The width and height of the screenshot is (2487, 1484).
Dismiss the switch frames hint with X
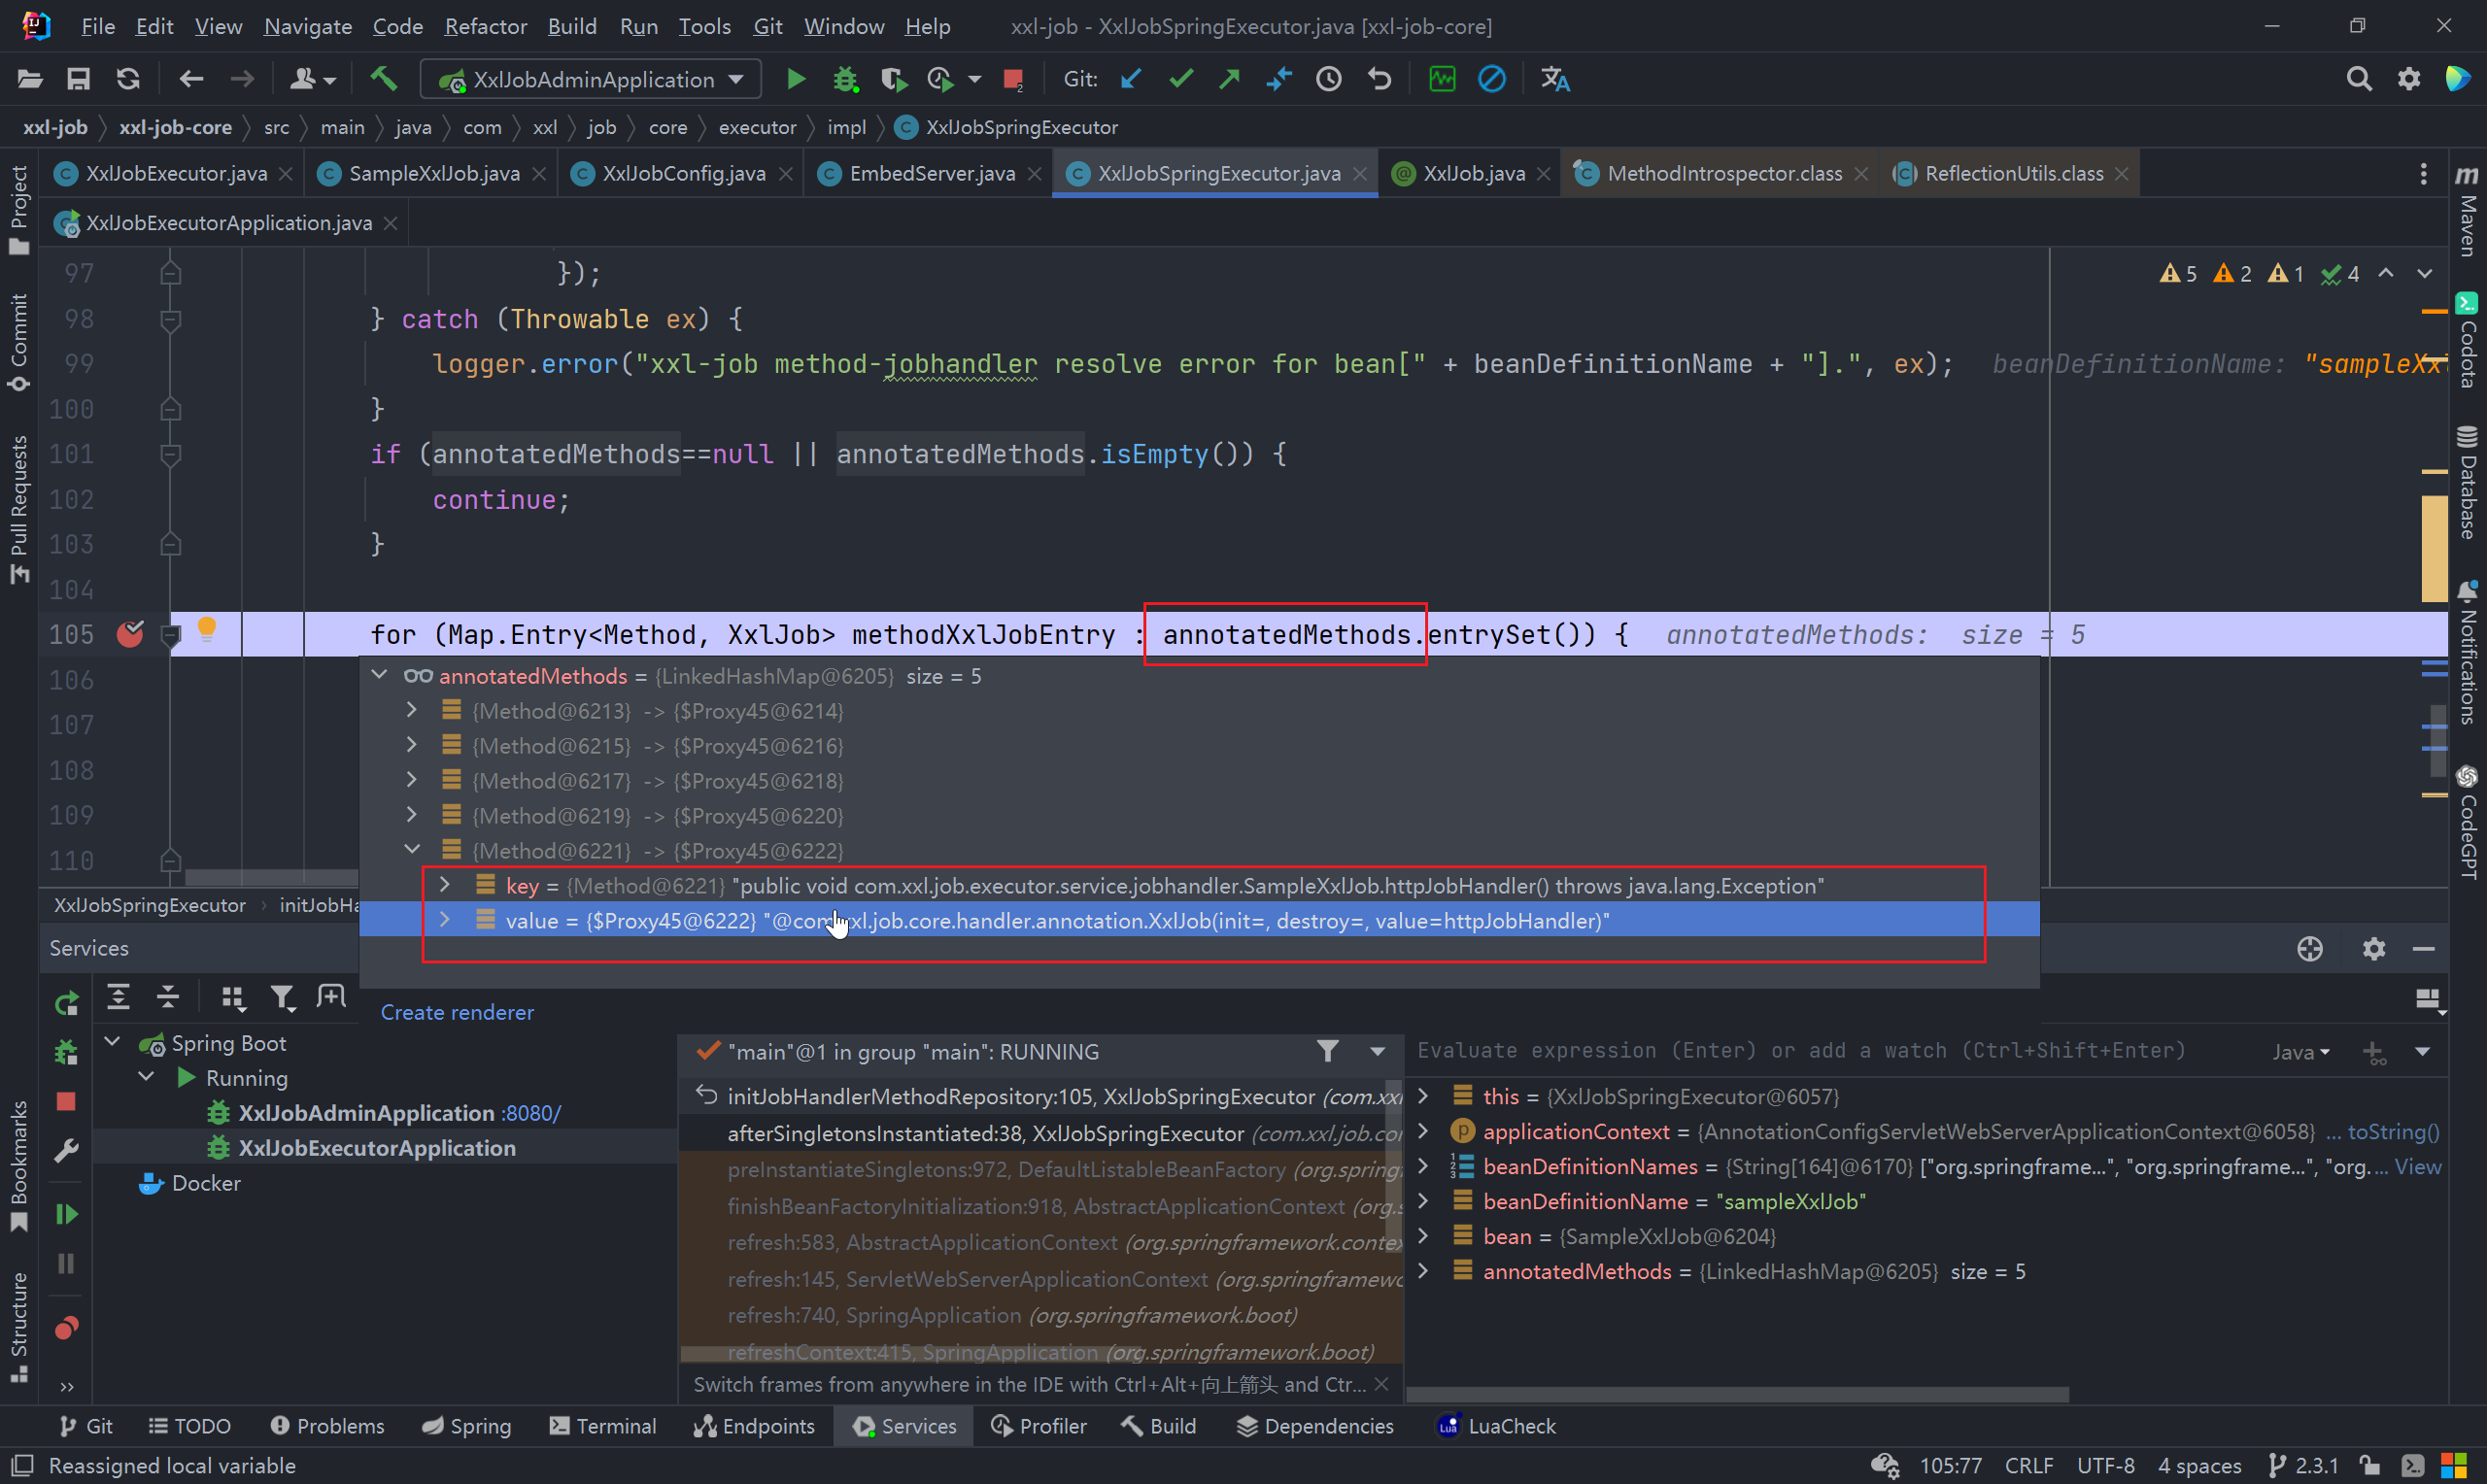1381,1384
